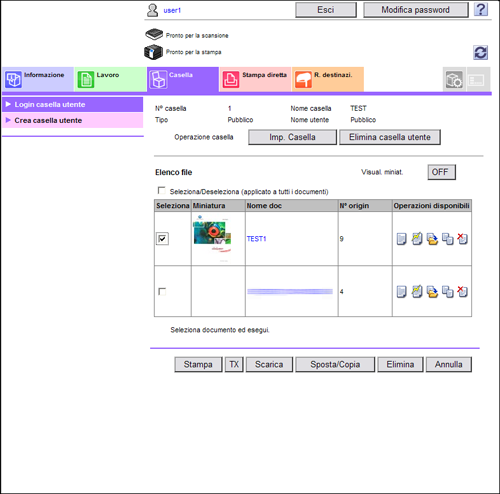Click the Operazioni disponibili column header

[x=432, y=206]
